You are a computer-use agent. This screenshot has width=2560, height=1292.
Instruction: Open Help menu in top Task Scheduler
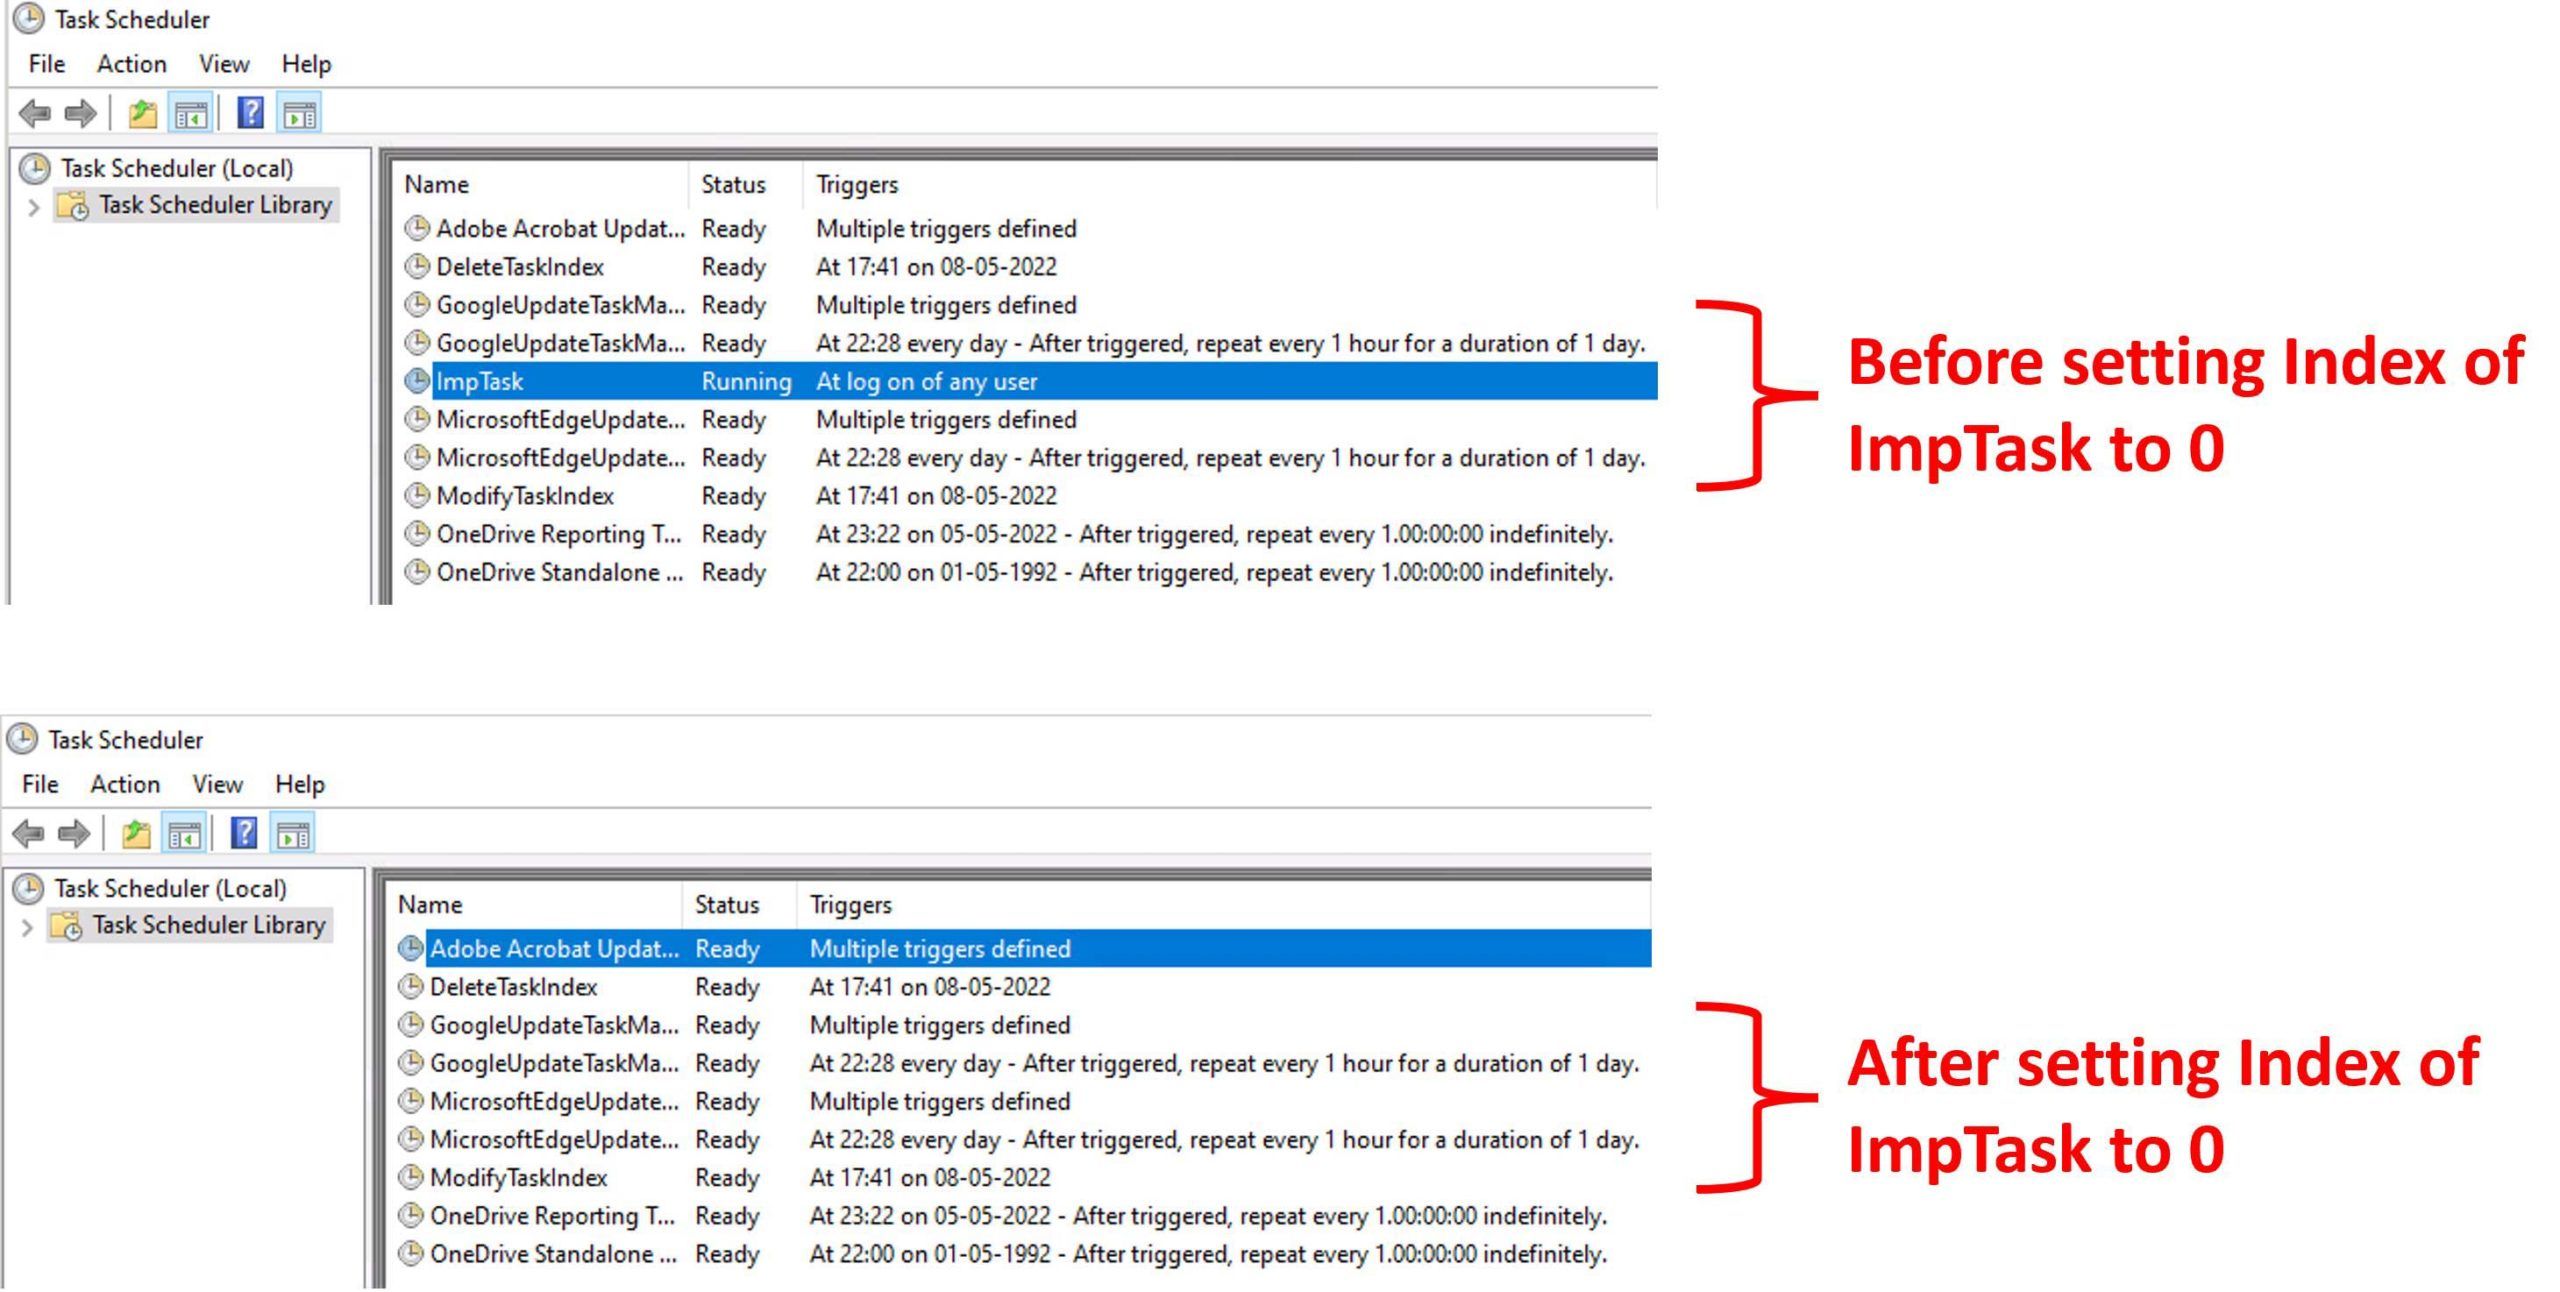click(x=306, y=64)
